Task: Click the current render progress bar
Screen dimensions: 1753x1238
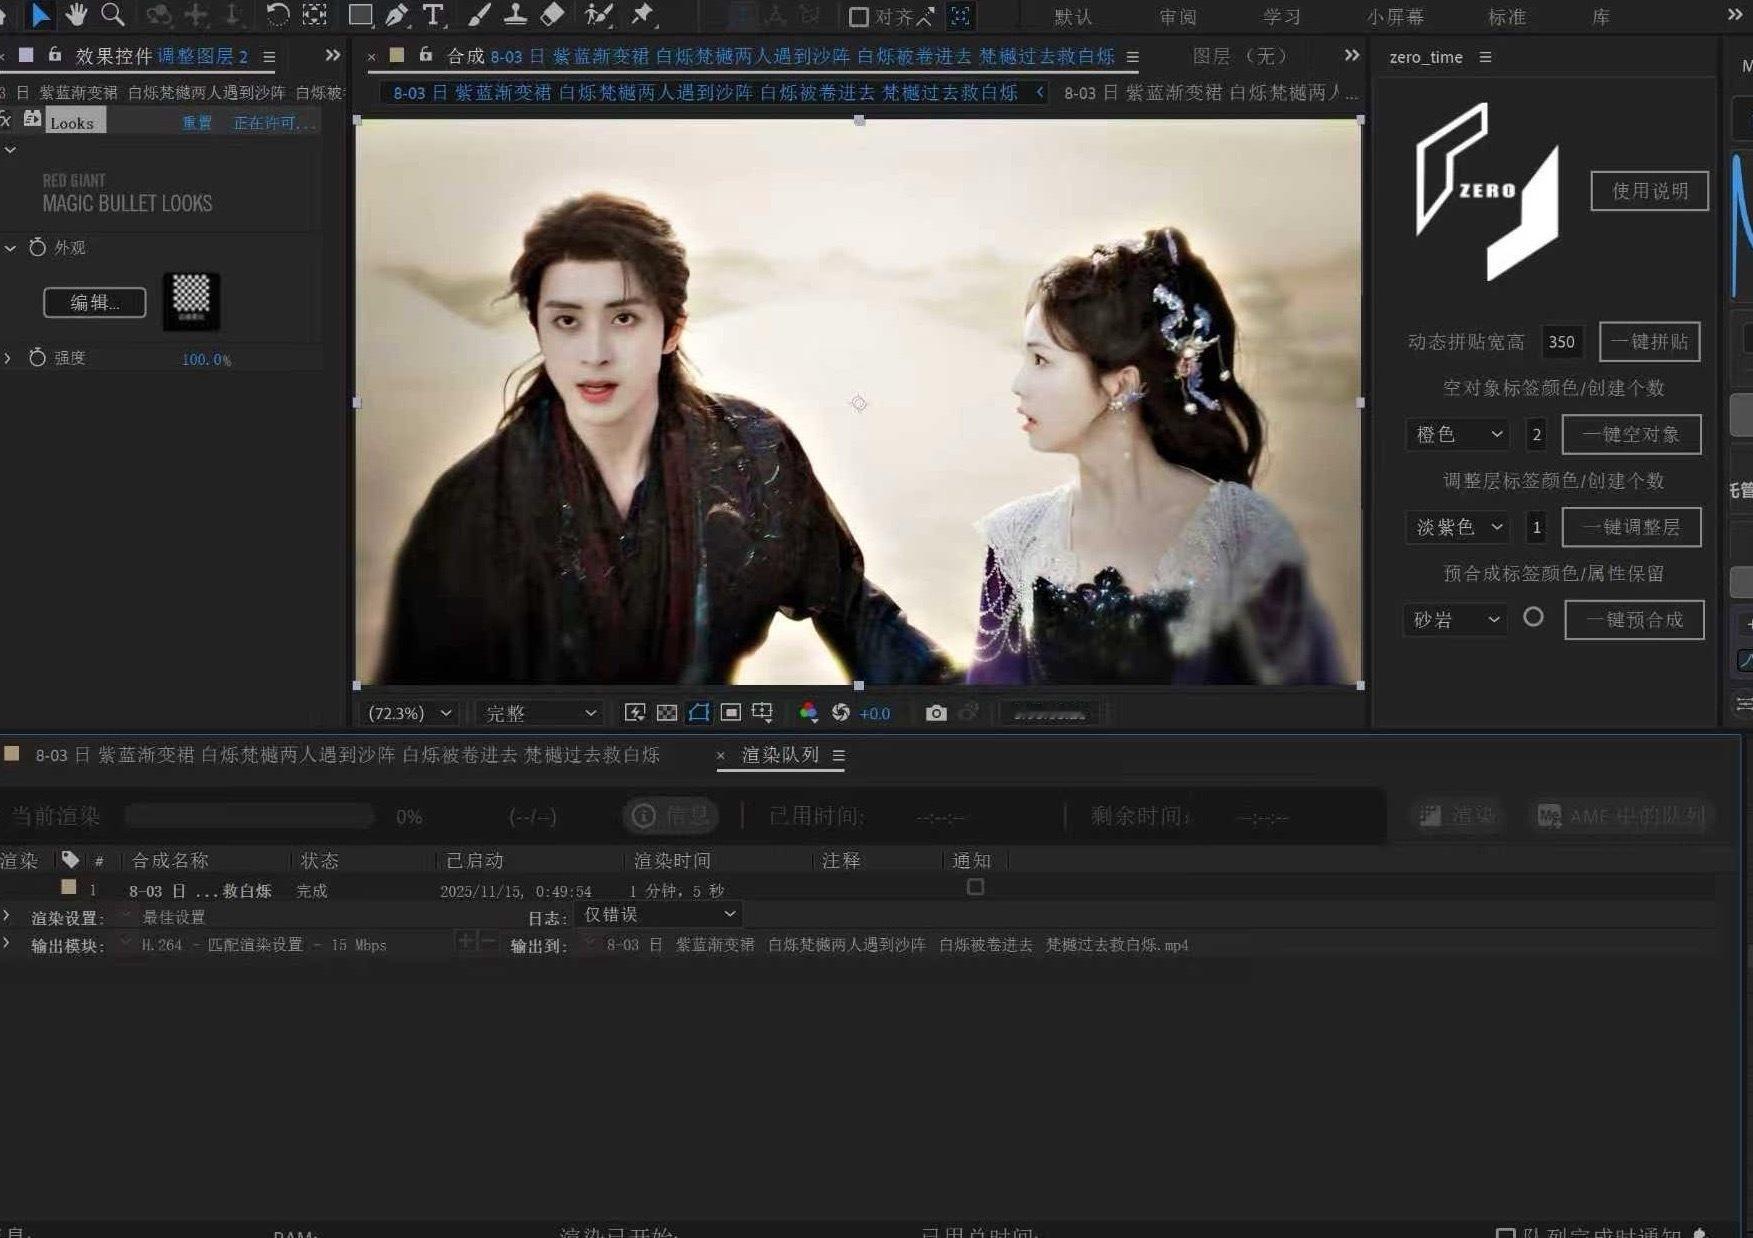Action: (249, 816)
